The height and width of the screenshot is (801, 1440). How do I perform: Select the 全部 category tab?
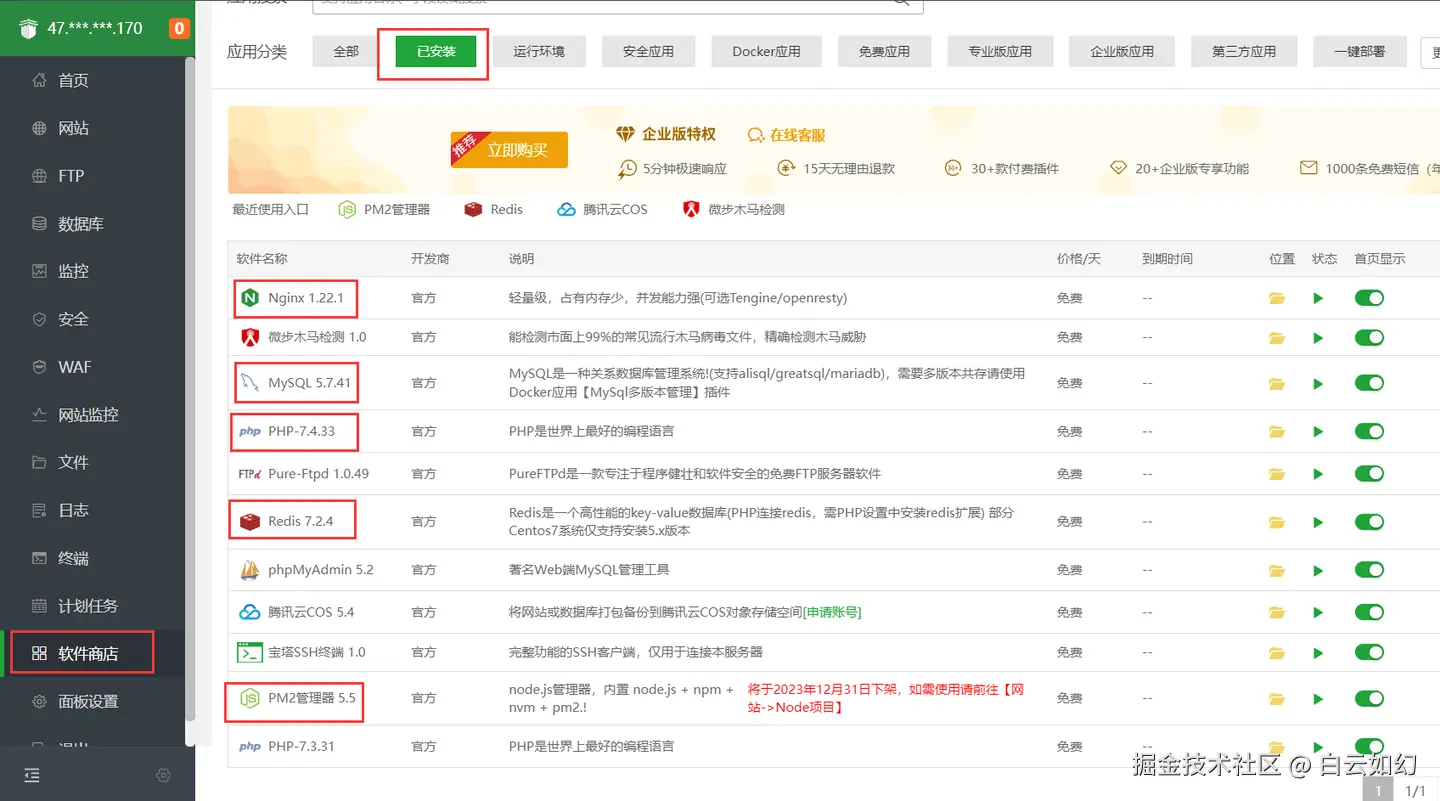(x=346, y=51)
